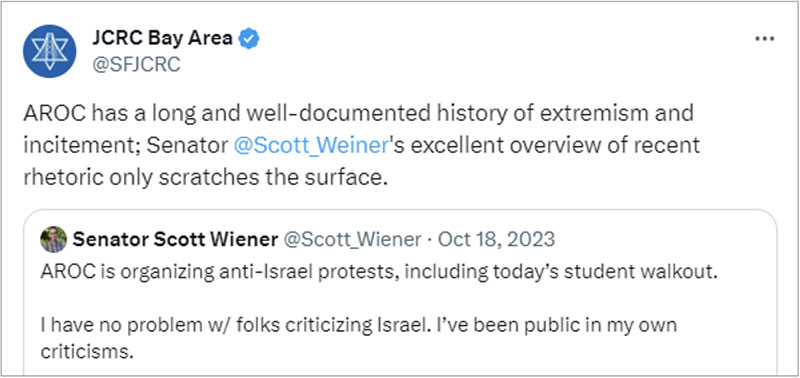Viewport: 800px width, 378px height.
Task: Click 'rhetoric only scratches the surface' line
Action: 202,177
